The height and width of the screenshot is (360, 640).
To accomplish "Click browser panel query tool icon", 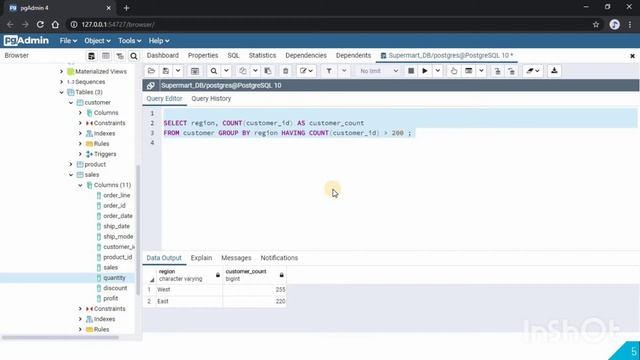I will click(x=91, y=56).
